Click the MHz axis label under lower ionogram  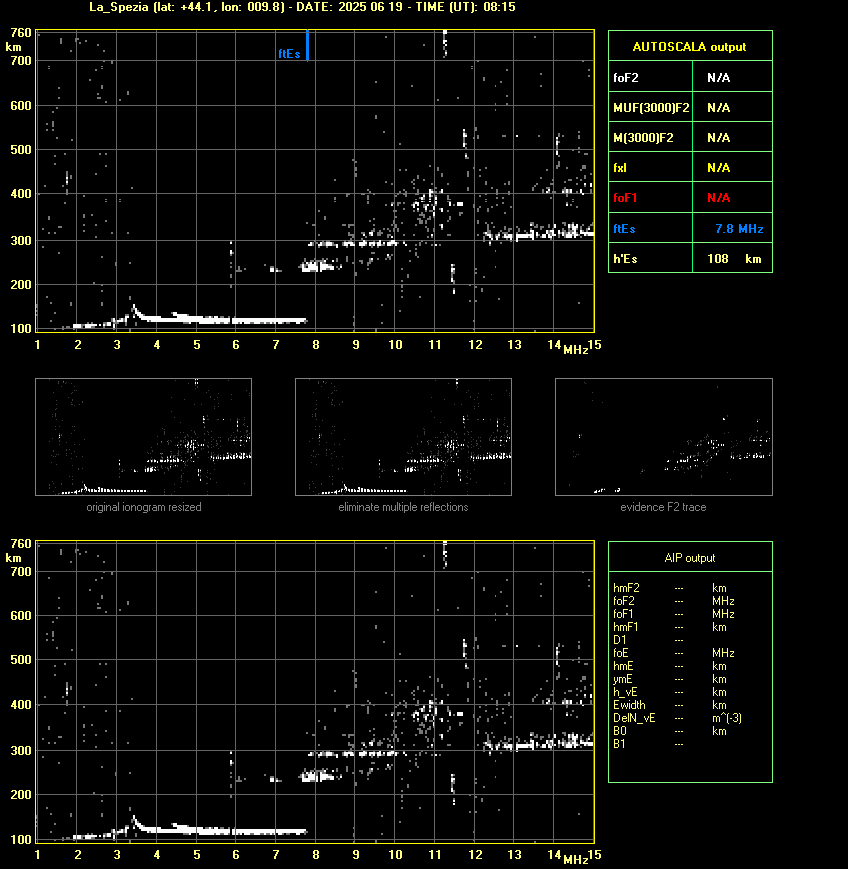point(575,860)
